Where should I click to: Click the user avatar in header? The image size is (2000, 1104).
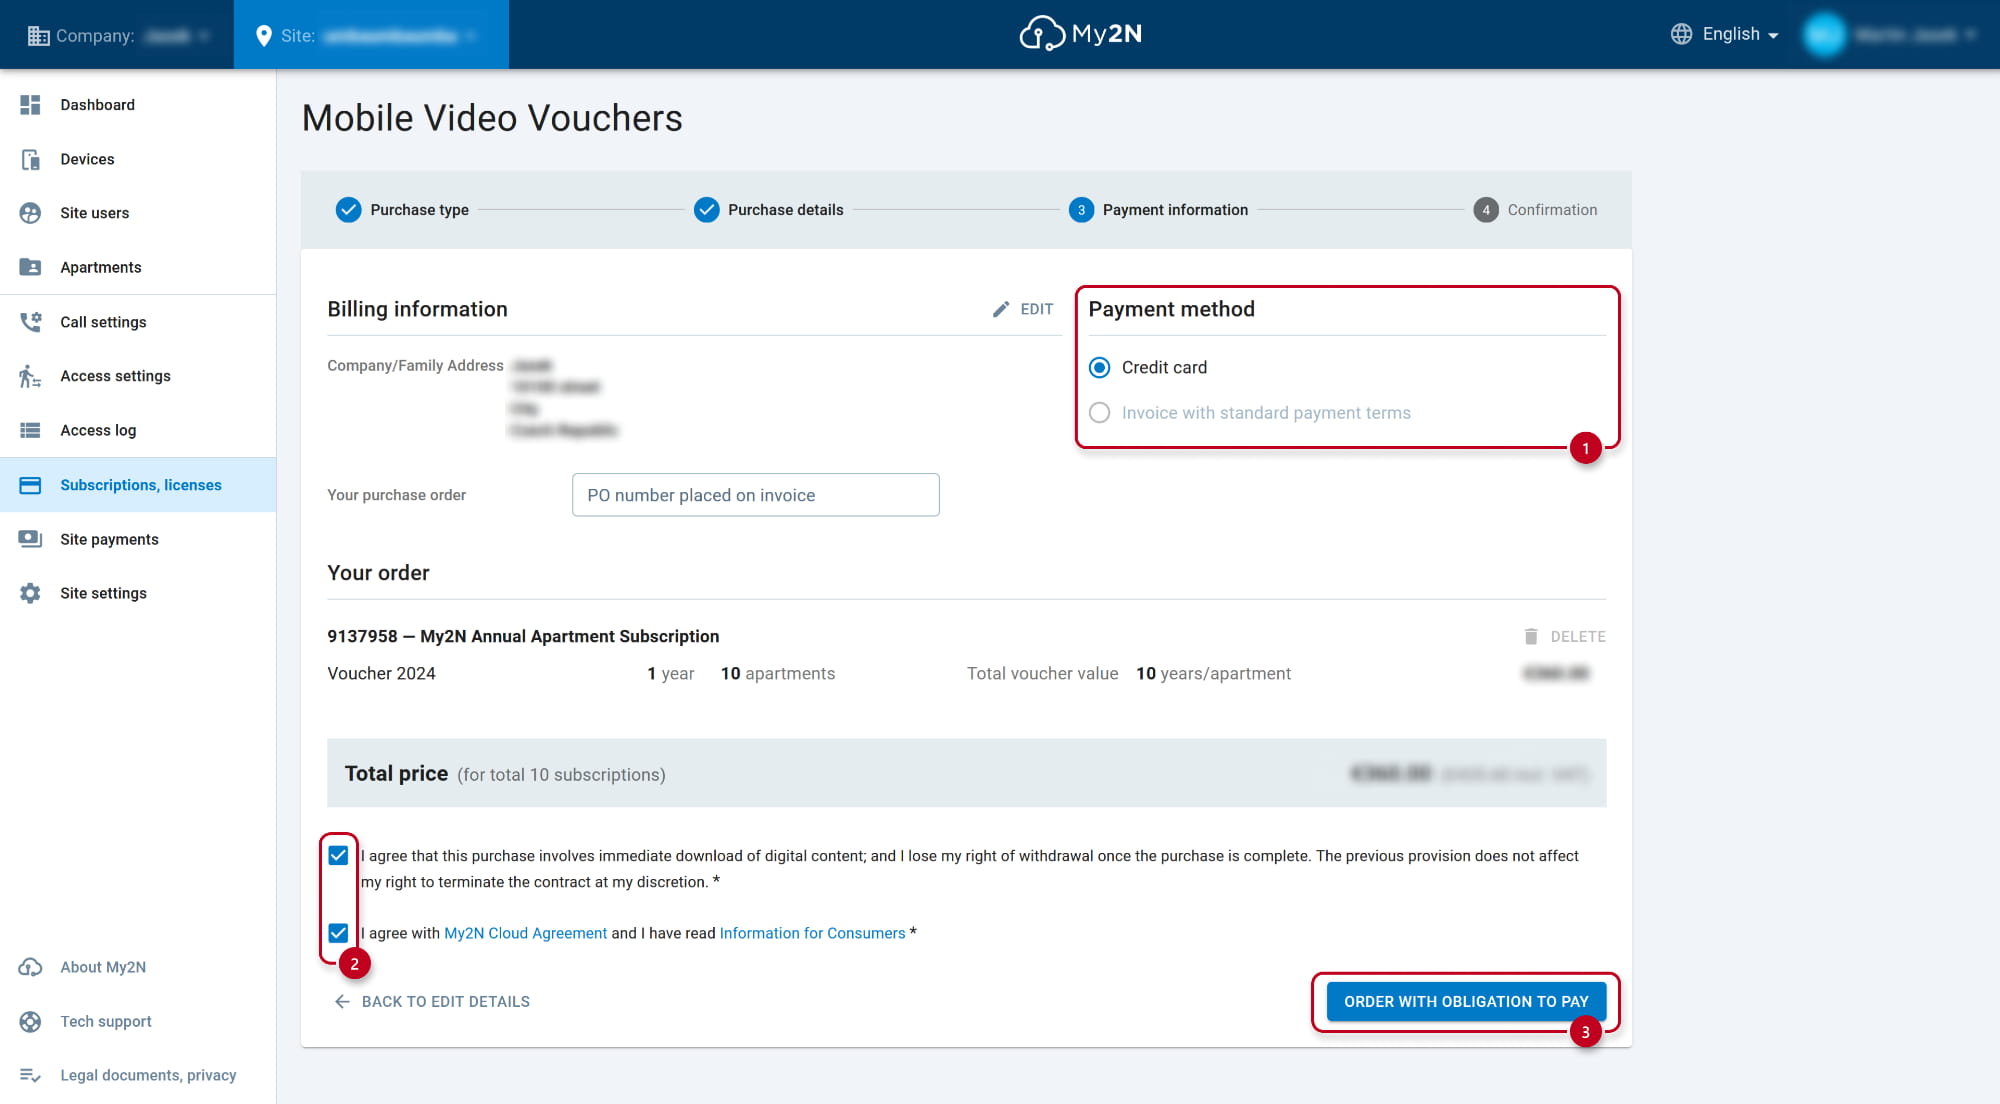(x=1824, y=34)
